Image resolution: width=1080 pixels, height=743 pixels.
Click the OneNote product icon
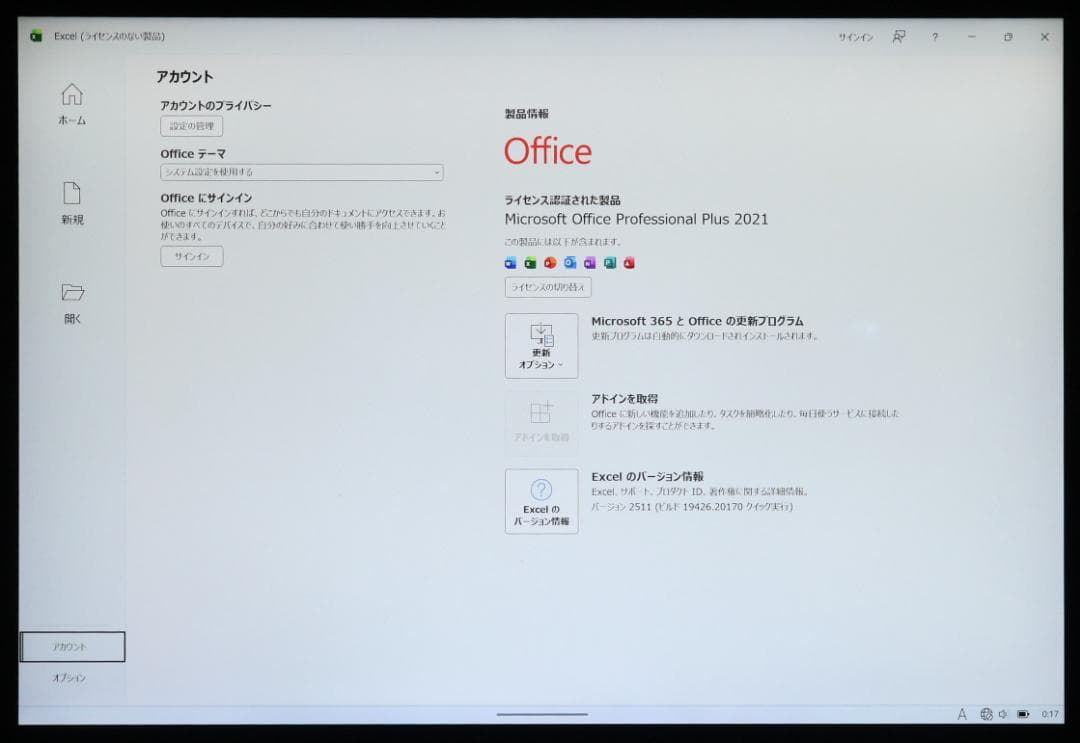(x=590, y=262)
